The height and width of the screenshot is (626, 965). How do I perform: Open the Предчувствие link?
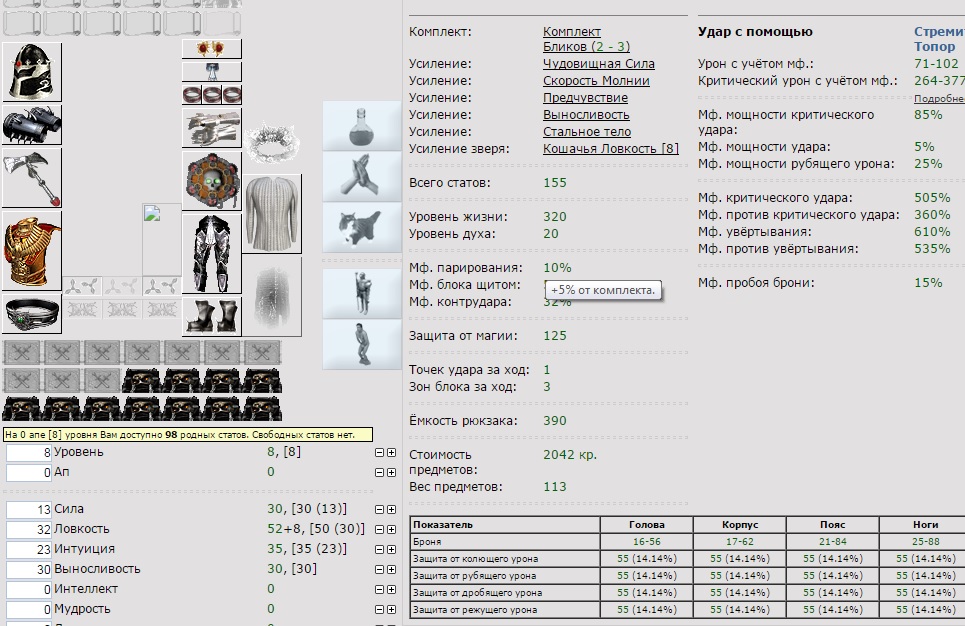[x=585, y=97]
